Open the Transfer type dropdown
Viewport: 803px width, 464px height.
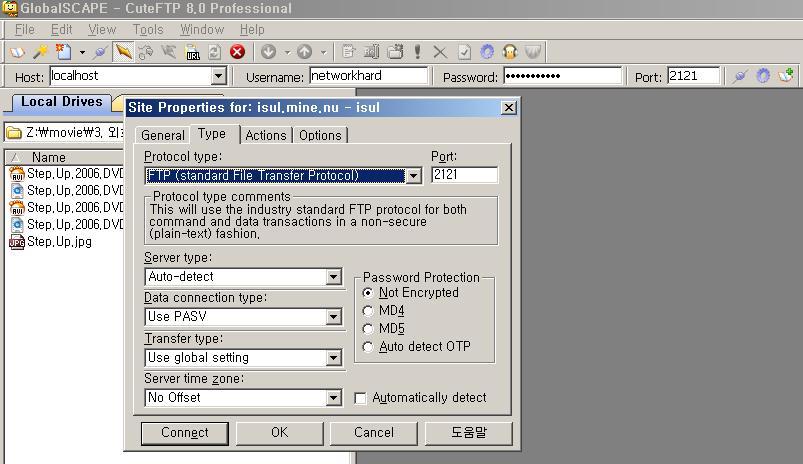[x=333, y=357]
